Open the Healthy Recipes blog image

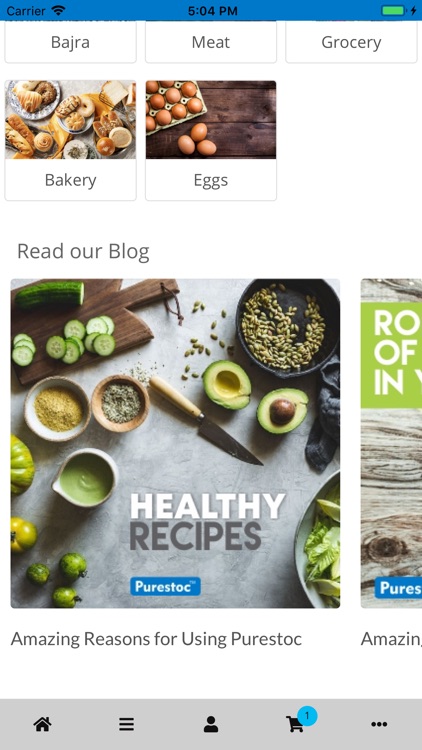pos(175,443)
